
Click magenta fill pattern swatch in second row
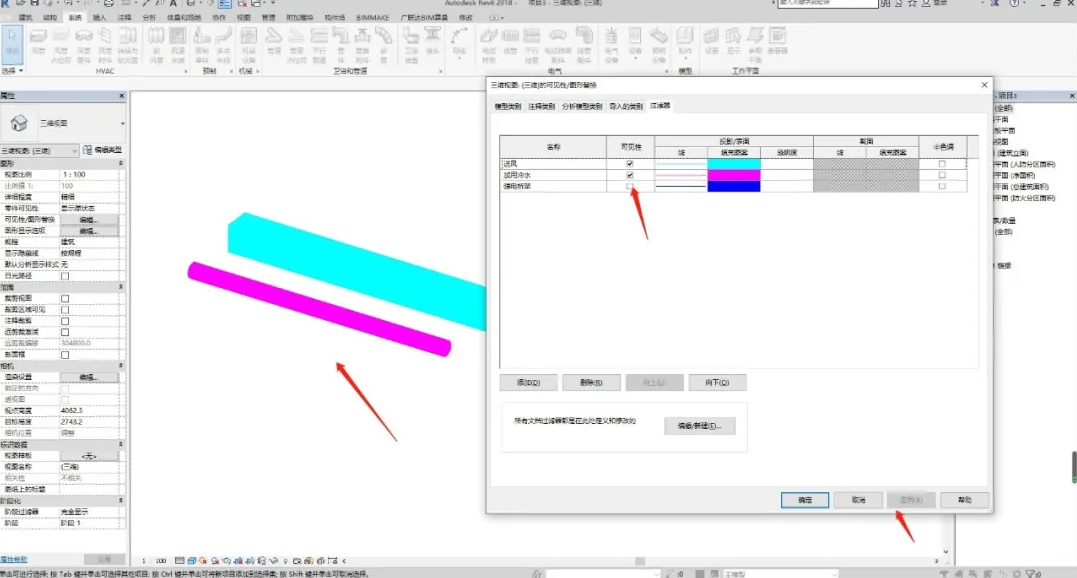point(734,175)
